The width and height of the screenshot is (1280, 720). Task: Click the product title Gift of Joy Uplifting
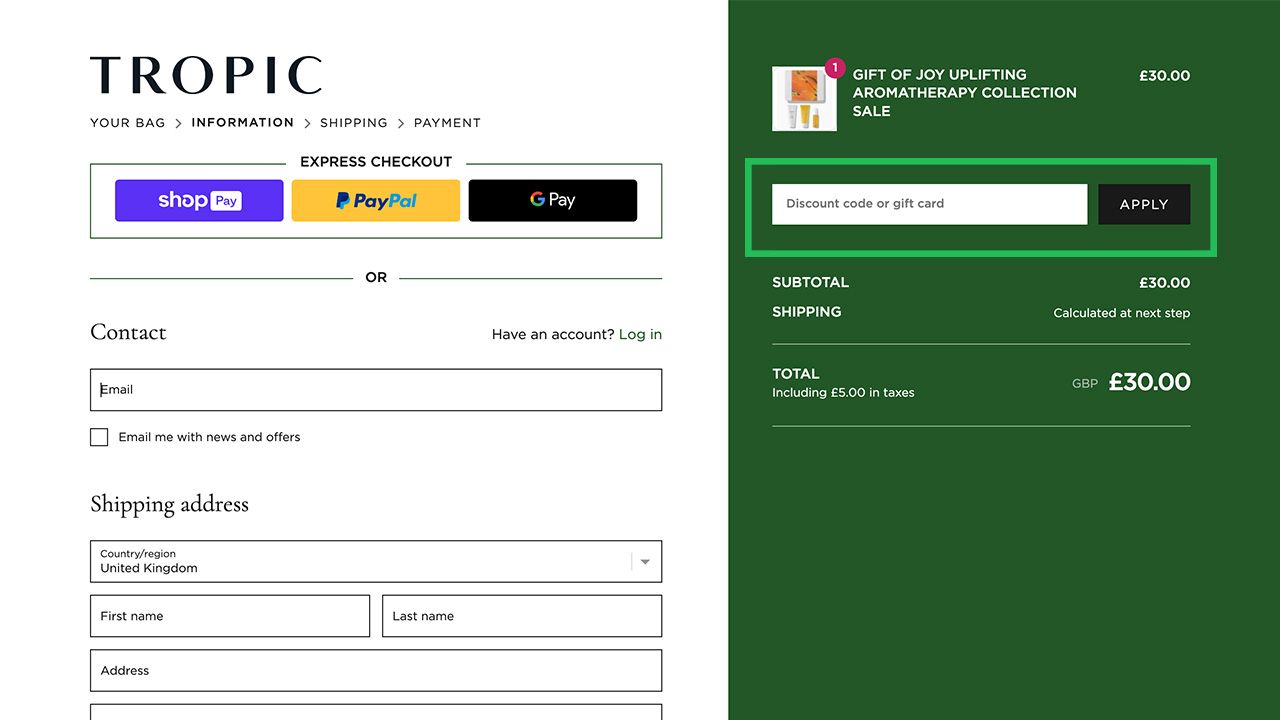(x=965, y=93)
